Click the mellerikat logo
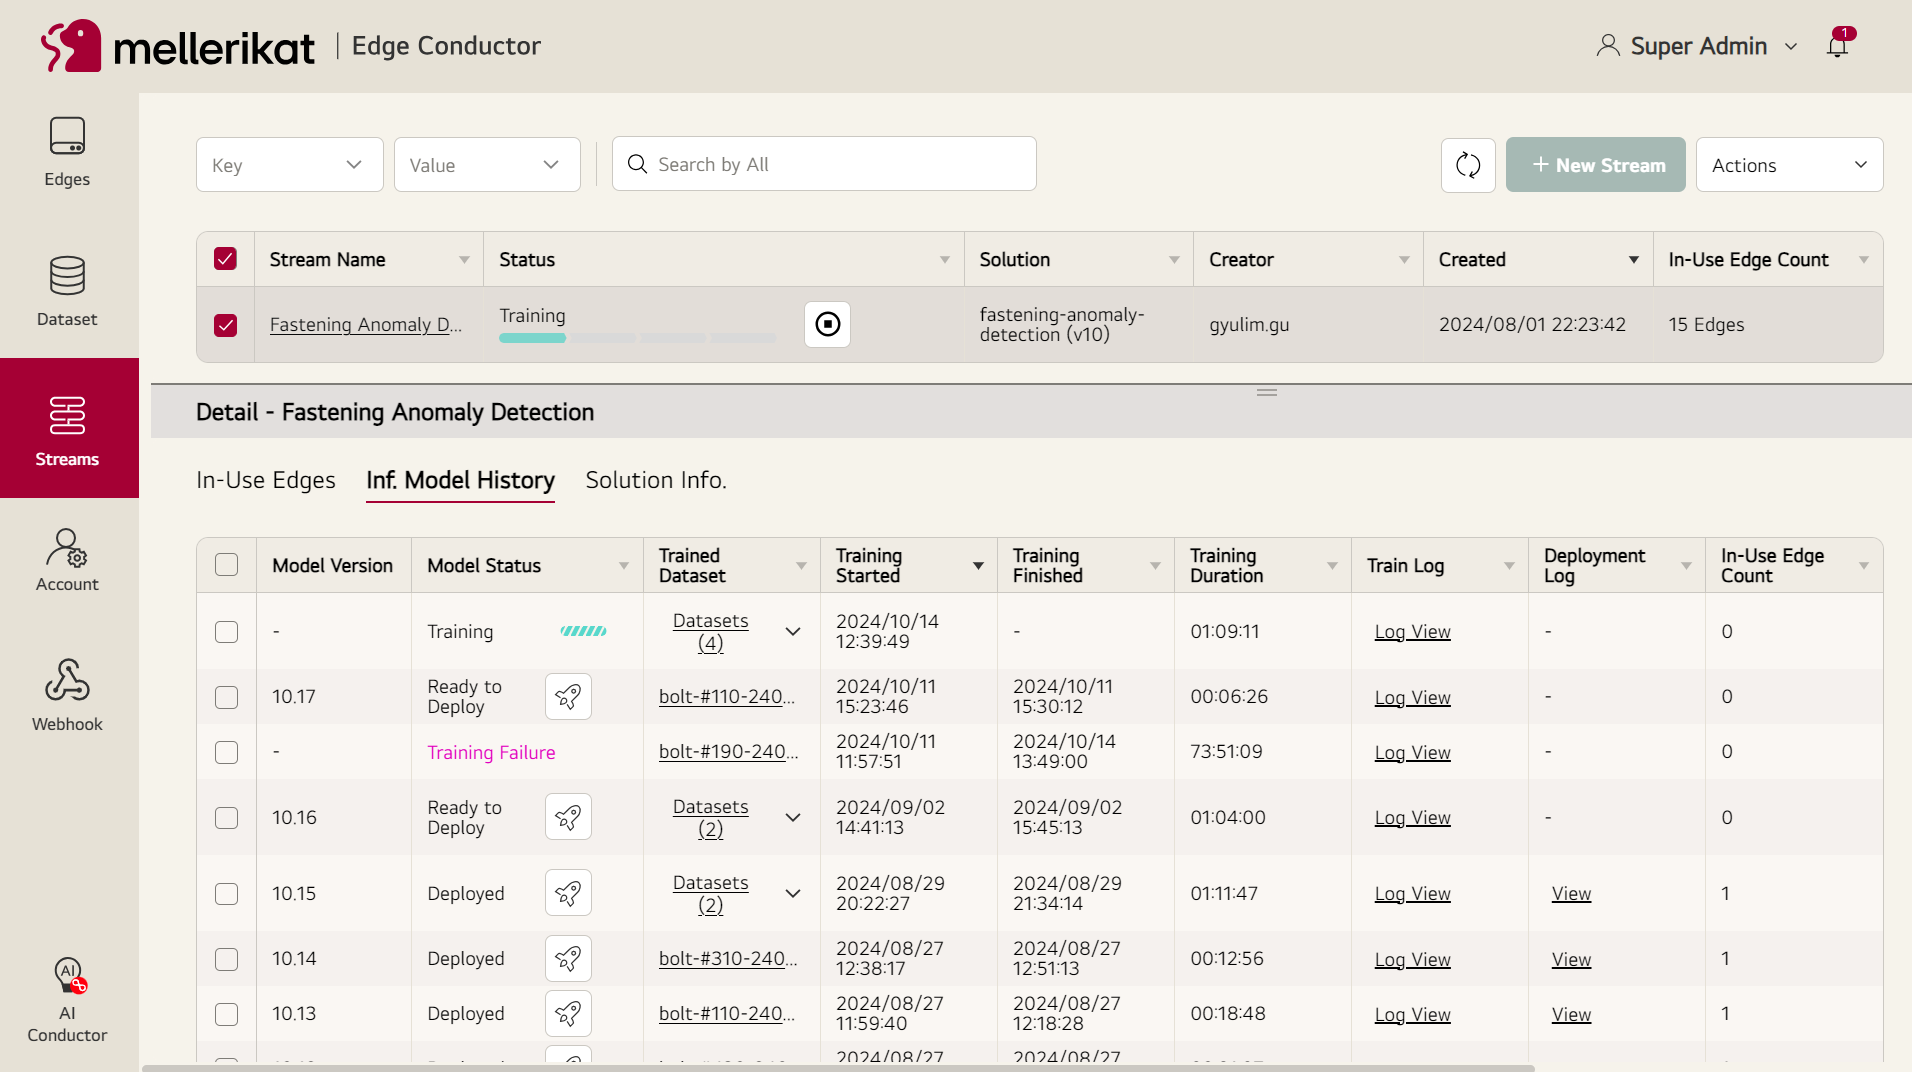Viewport: 1912px width, 1072px height. tap(177, 46)
